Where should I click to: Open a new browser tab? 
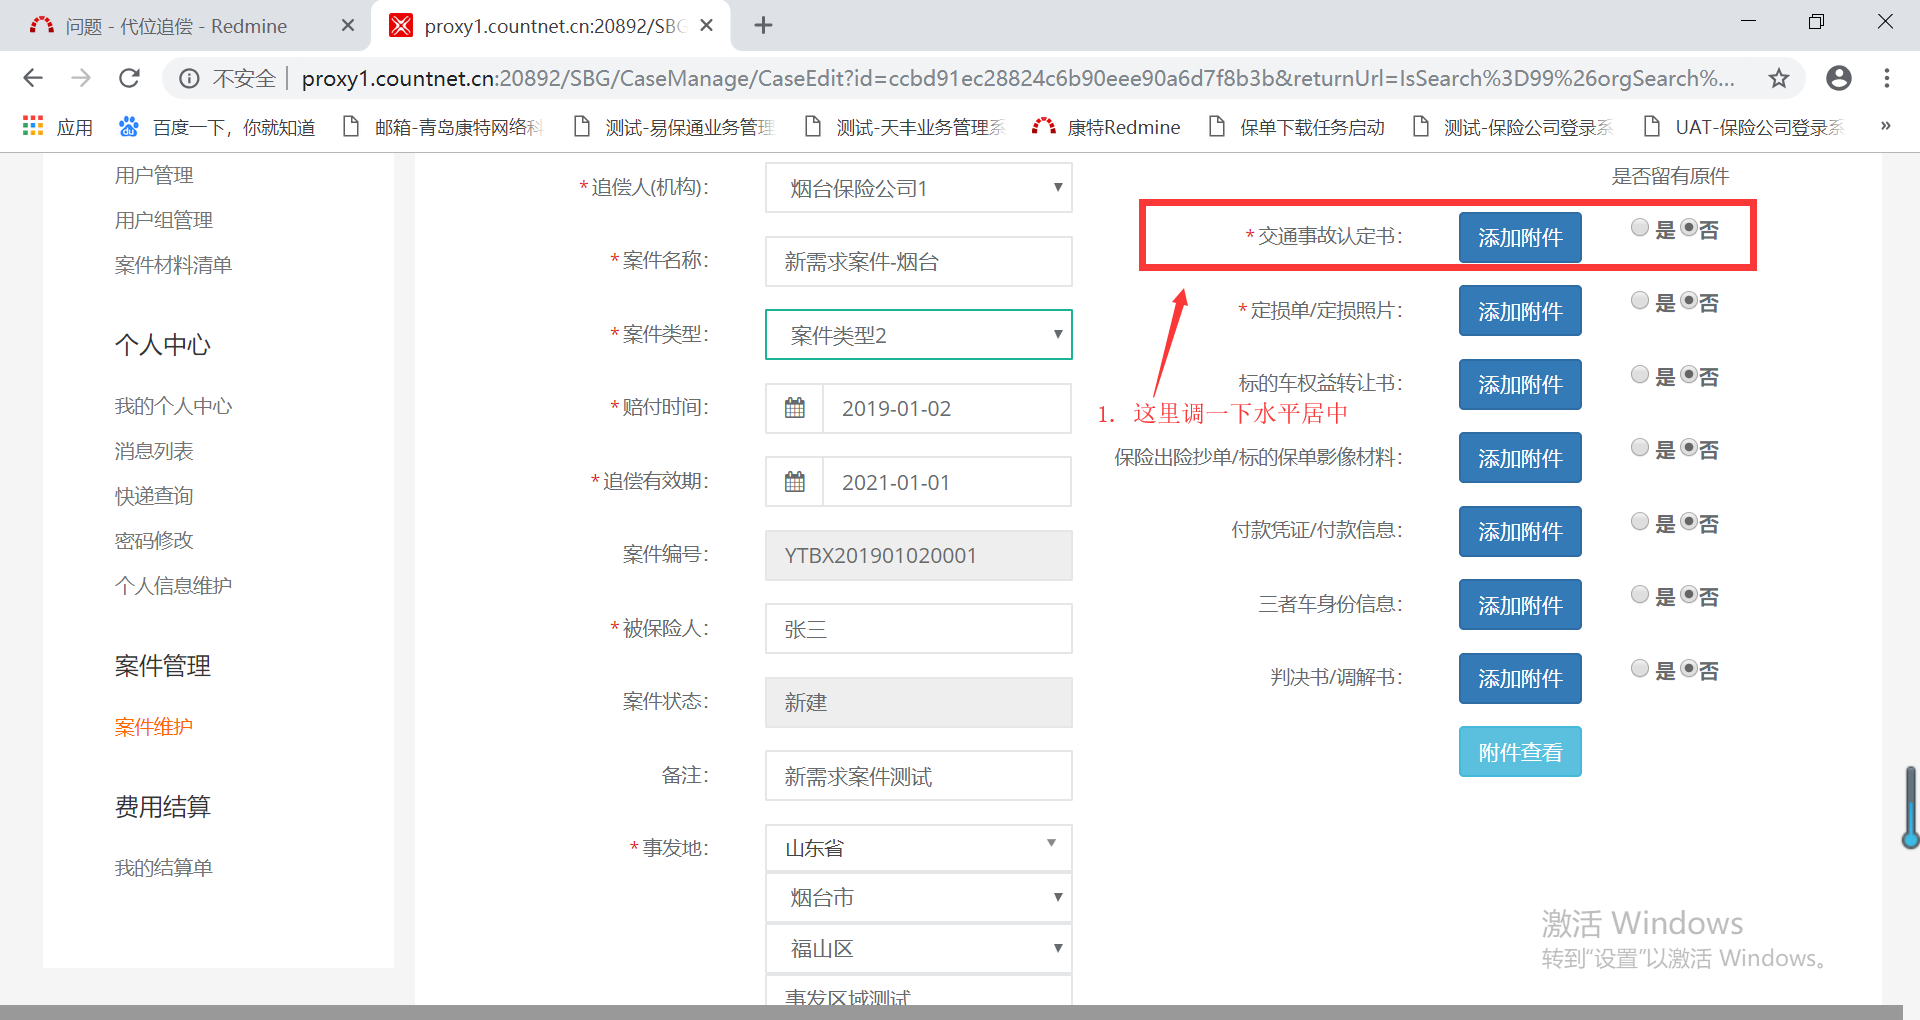click(763, 25)
